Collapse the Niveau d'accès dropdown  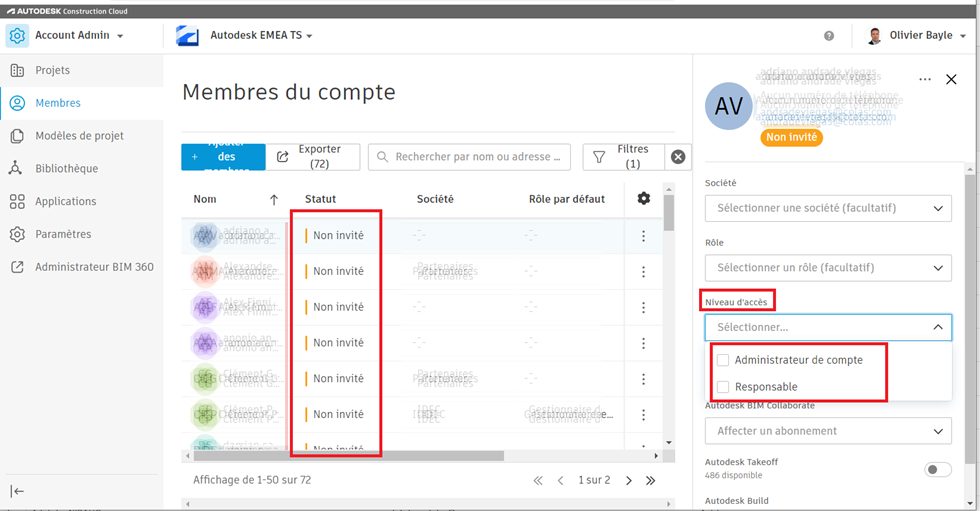[x=828, y=327]
